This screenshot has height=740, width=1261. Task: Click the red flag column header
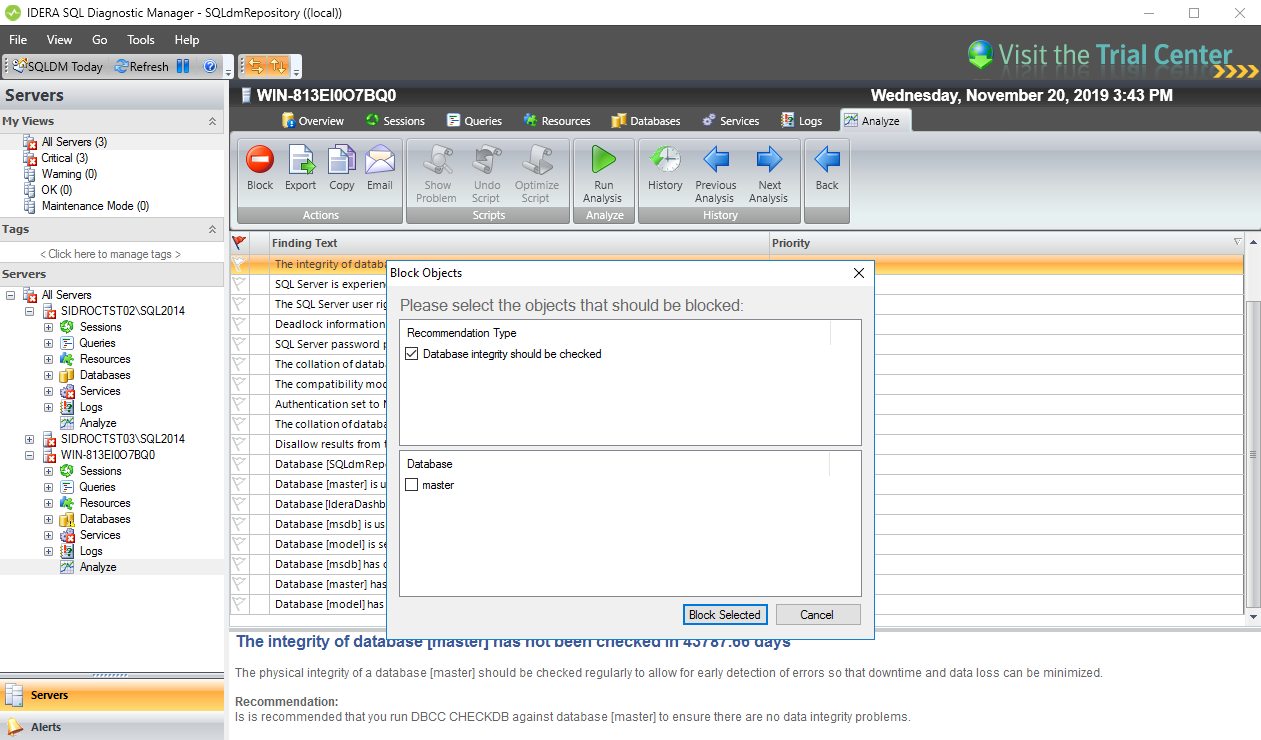(239, 243)
